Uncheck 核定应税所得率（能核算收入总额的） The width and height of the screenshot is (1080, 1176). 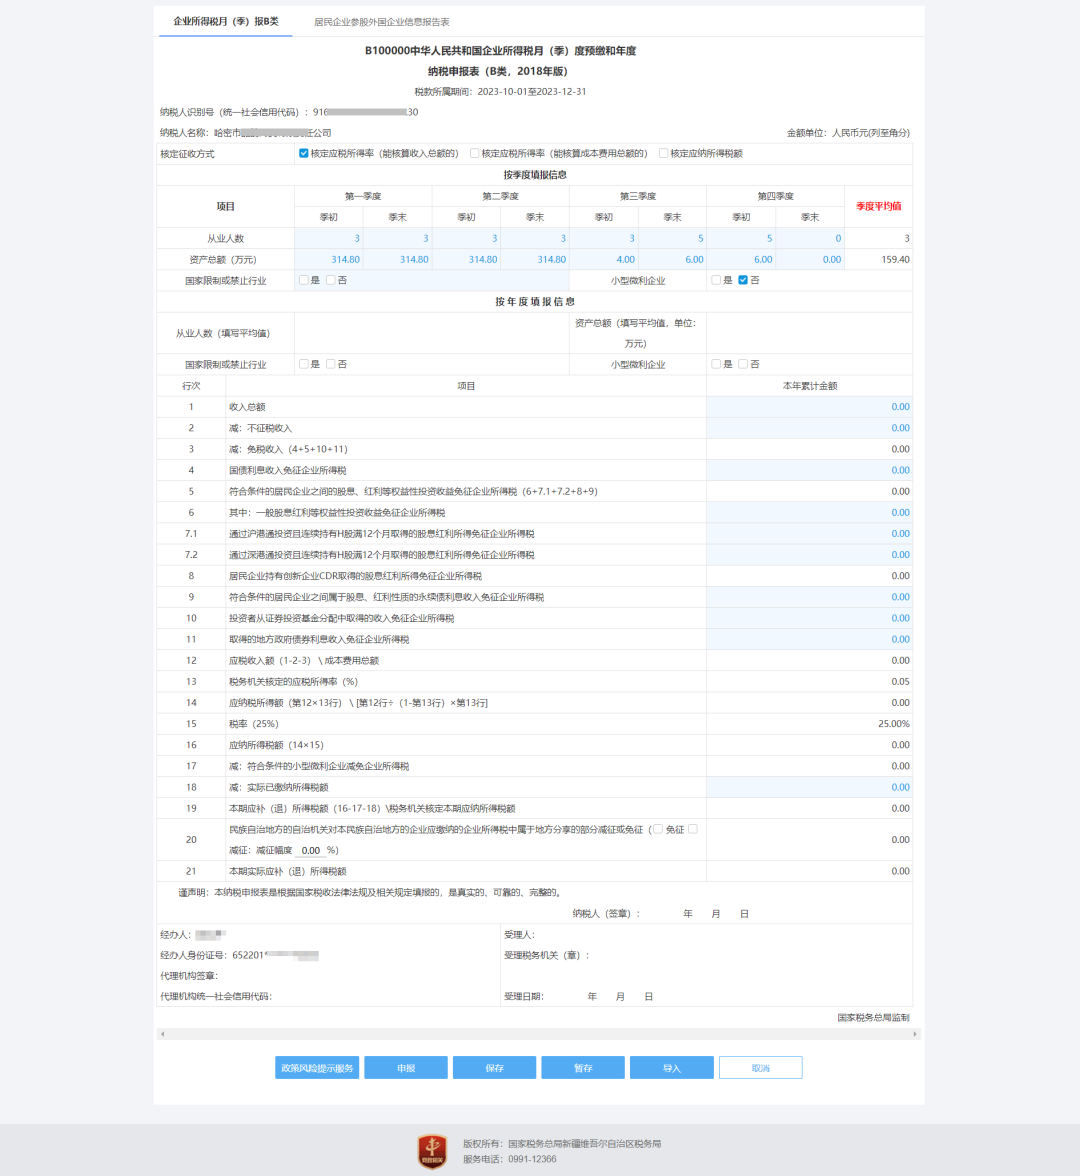pos(304,153)
